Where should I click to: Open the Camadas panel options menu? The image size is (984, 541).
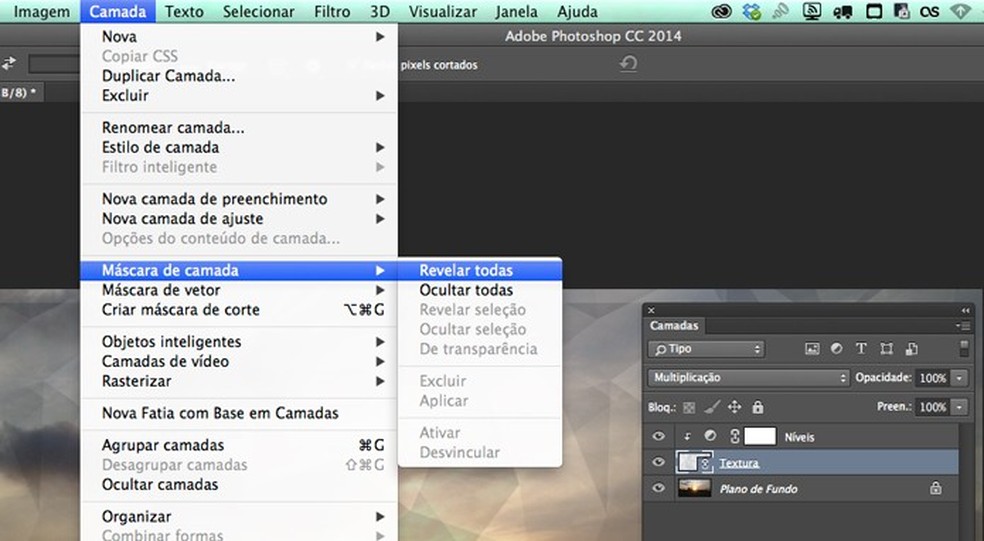tap(963, 326)
